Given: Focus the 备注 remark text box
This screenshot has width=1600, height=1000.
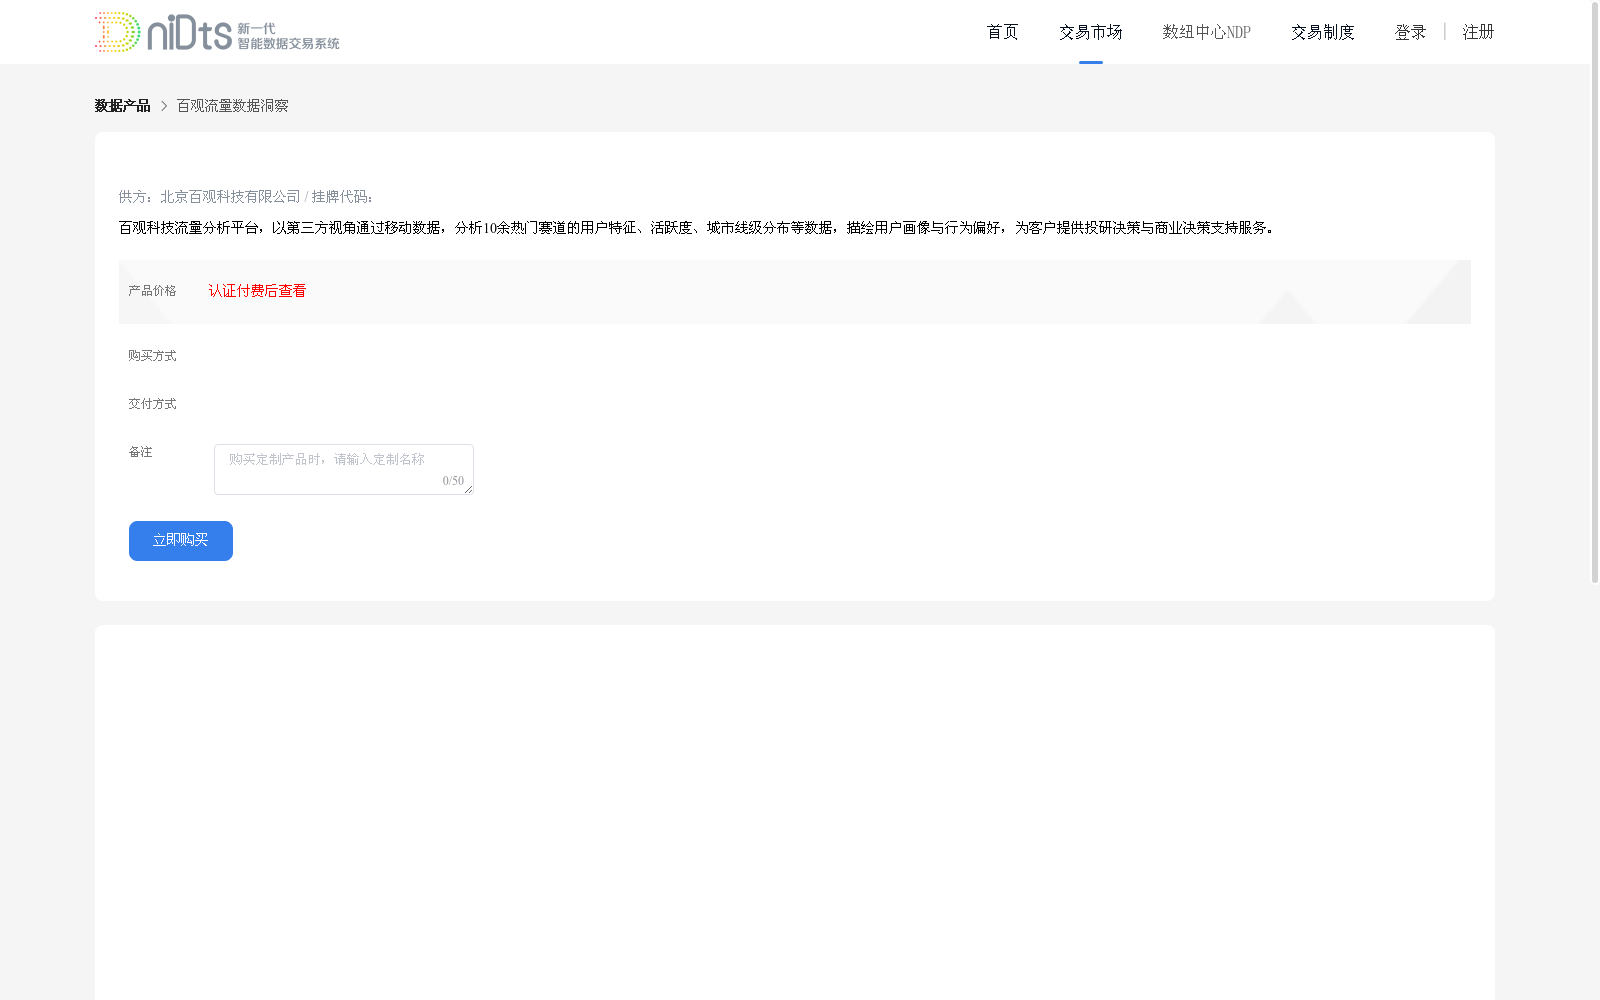Looking at the screenshot, I should tap(344, 469).
